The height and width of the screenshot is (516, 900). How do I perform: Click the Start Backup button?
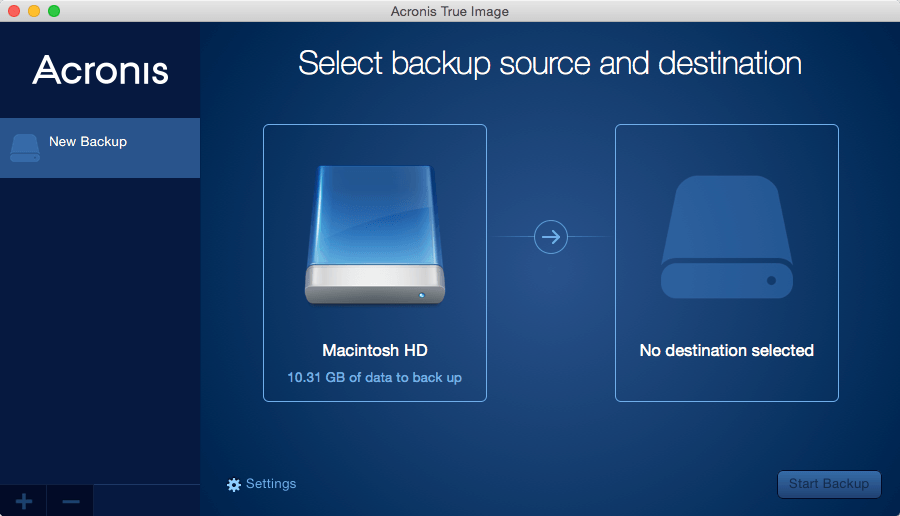[x=829, y=484]
